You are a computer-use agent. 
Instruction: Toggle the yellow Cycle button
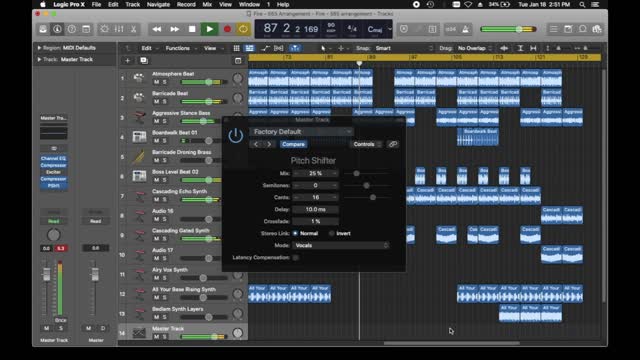(x=243, y=29)
